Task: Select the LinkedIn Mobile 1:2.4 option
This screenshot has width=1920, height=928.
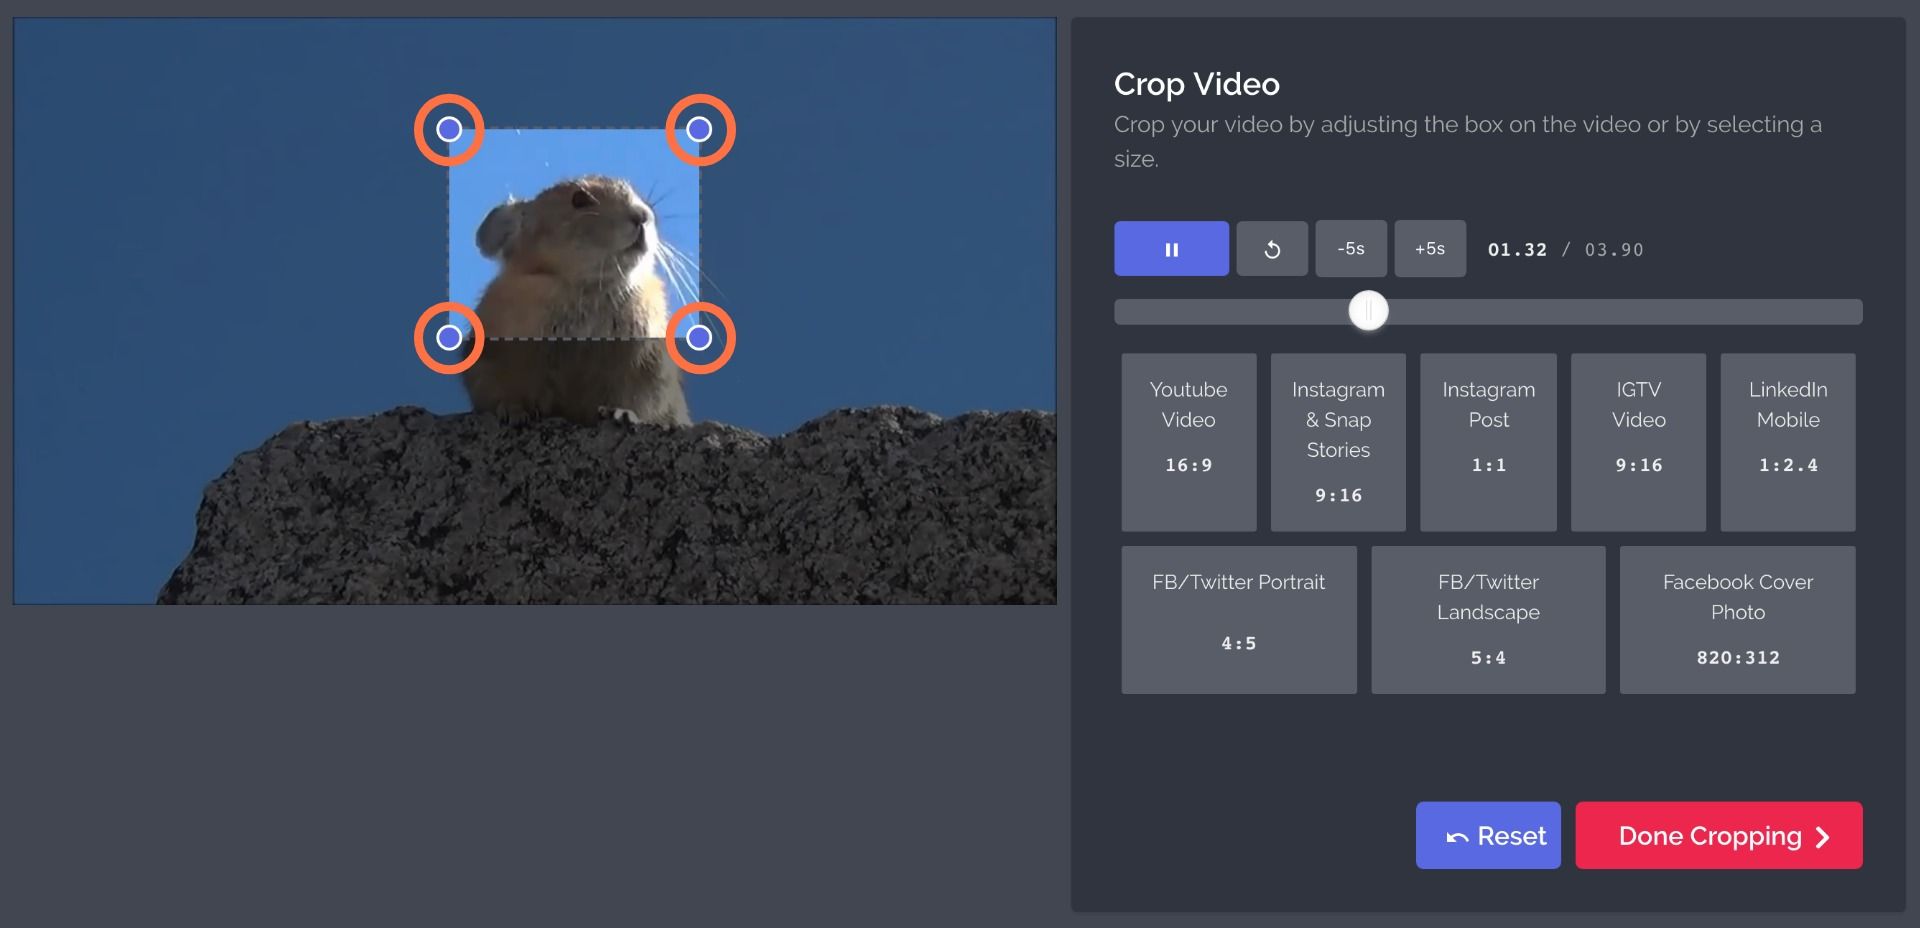Action: [1788, 442]
